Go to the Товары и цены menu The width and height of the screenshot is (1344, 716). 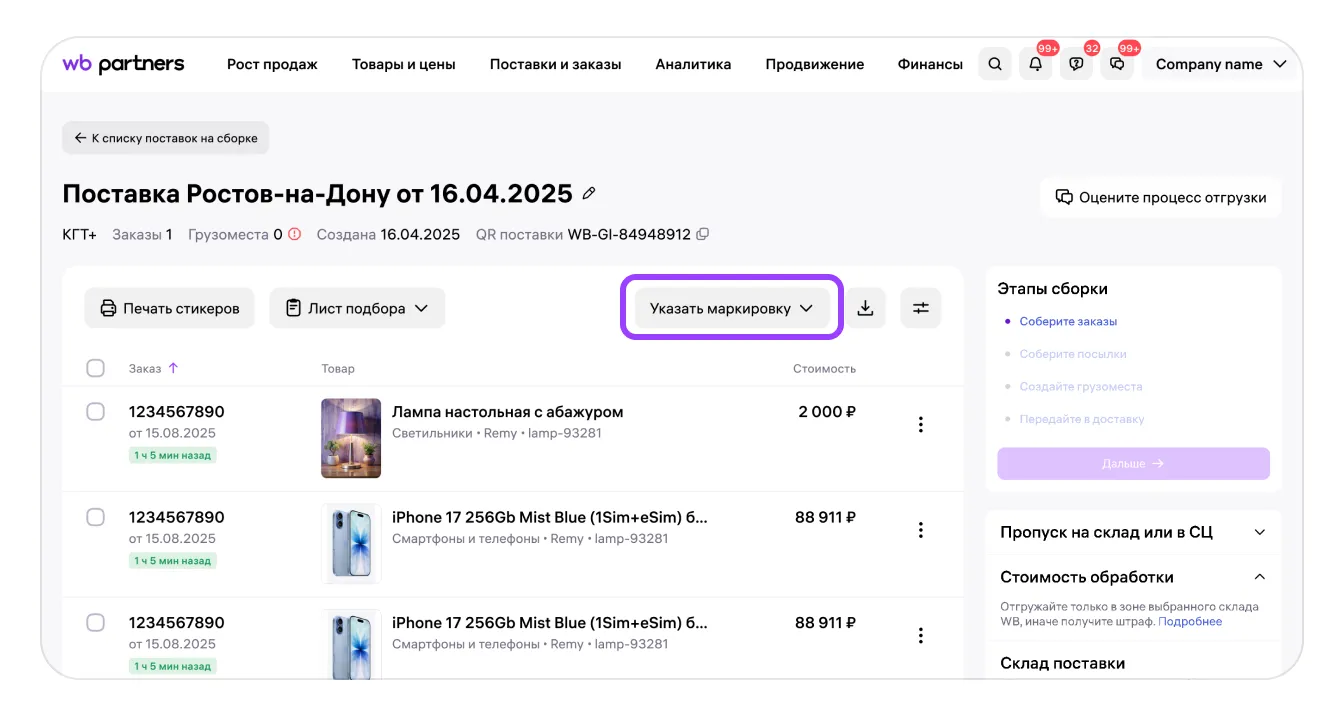(x=403, y=64)
